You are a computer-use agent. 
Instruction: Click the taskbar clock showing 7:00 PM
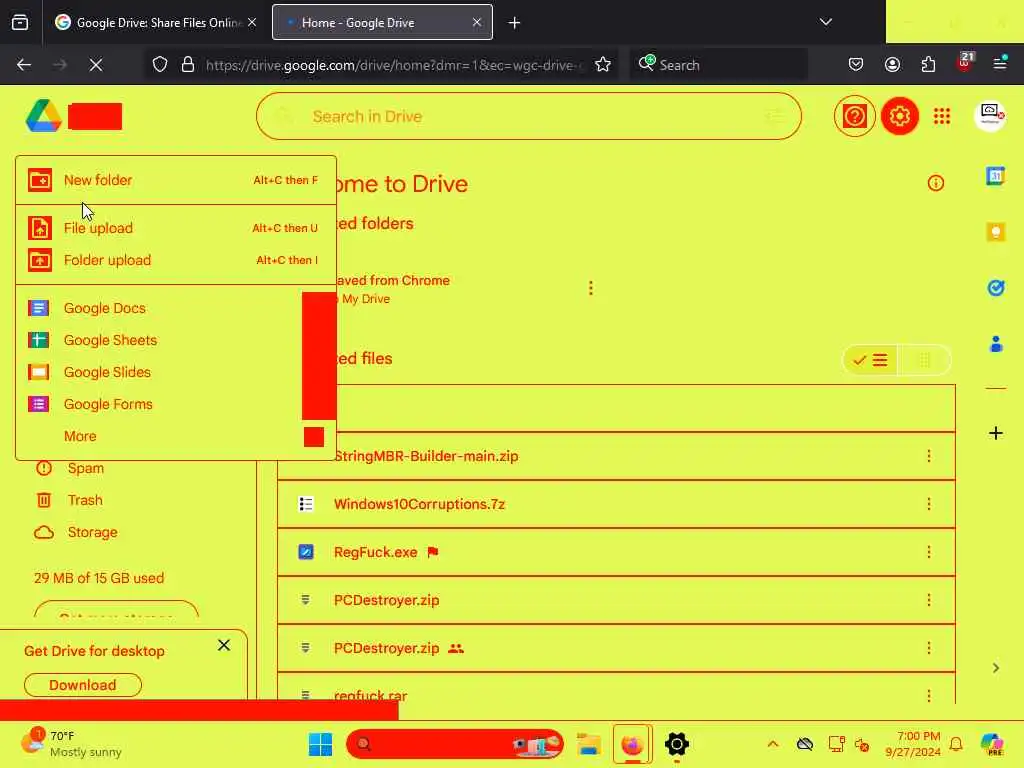[x=912, y=744]
